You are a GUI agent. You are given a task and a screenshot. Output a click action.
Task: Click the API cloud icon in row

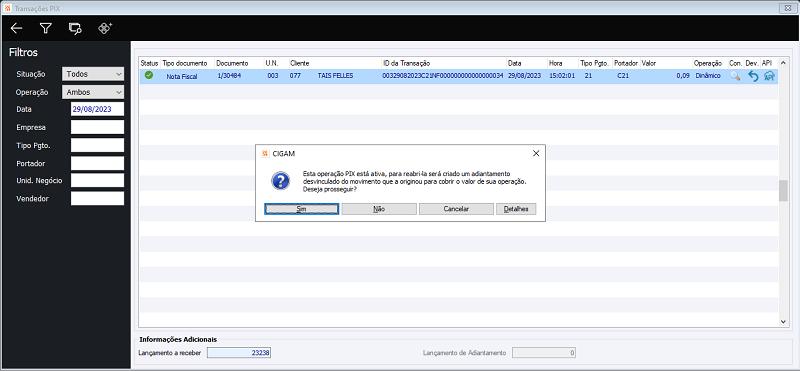tap(769, 76)
